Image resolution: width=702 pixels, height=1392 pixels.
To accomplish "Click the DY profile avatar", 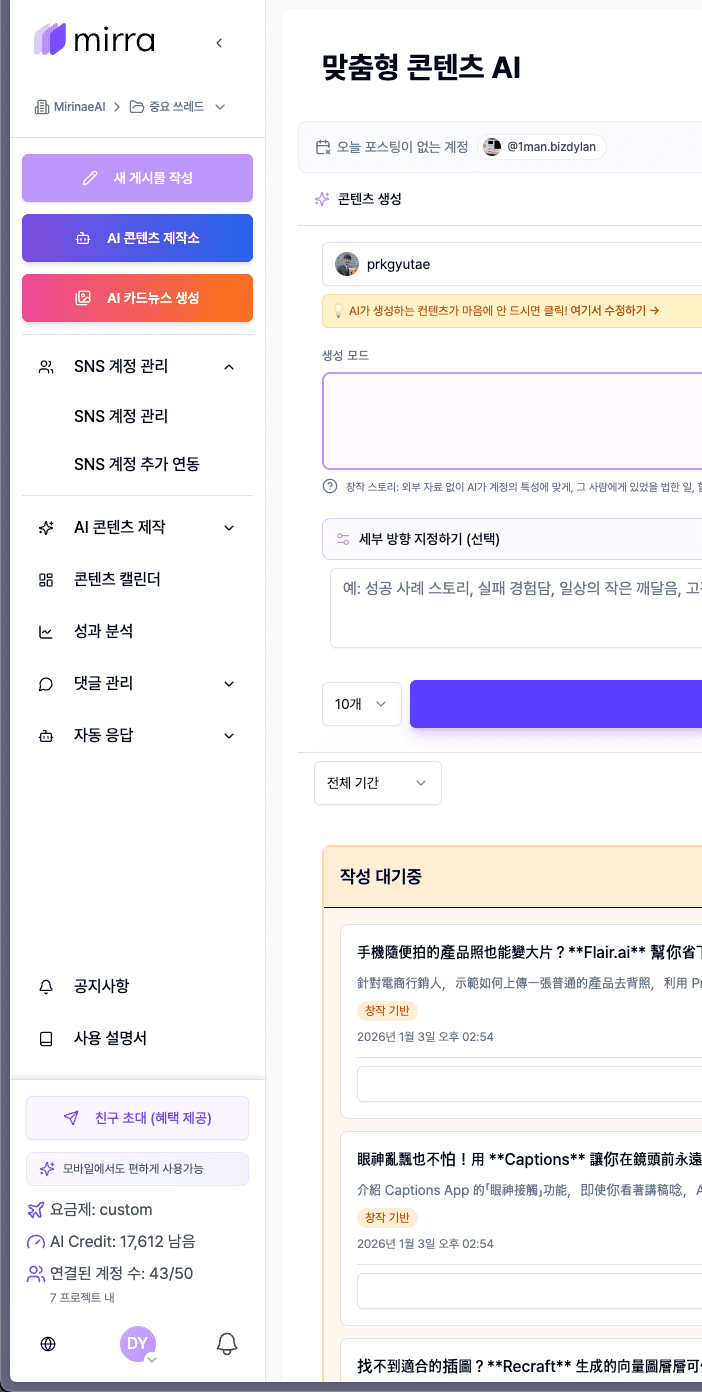I will [138, 1344].
